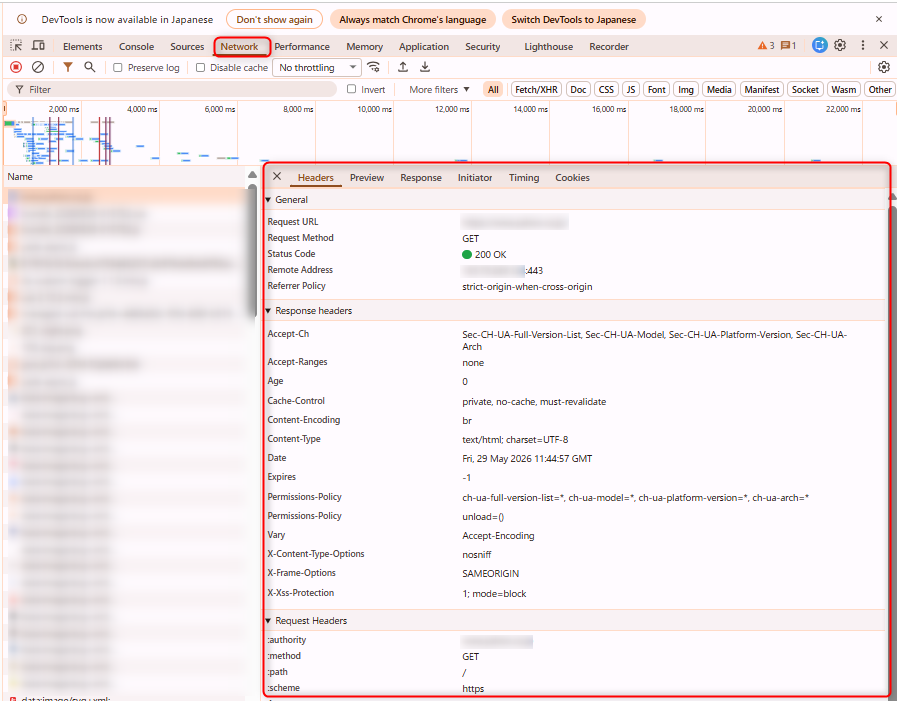This screenshot has height=701, width=897.
Task: Toggle the Manifest filter chip
Action: tap(761, 89)
